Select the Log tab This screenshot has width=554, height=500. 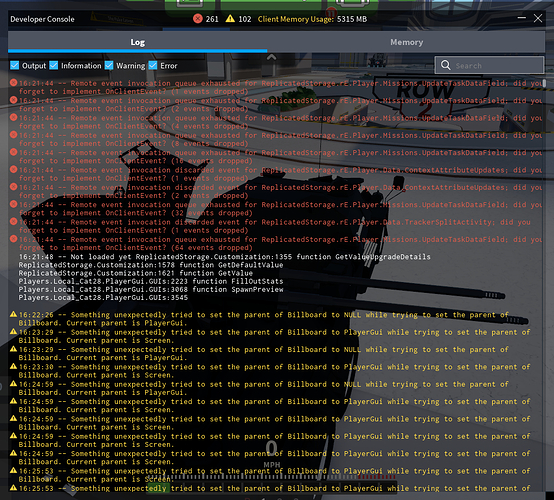137,42
